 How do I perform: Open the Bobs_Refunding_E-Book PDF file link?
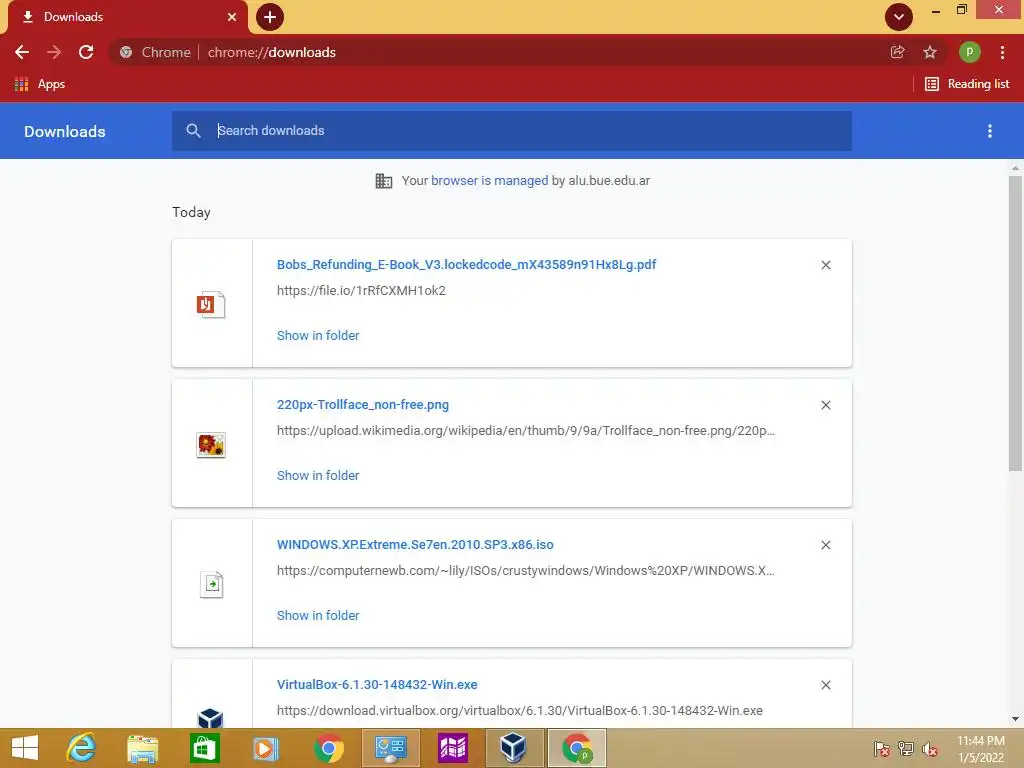(466, 264)
